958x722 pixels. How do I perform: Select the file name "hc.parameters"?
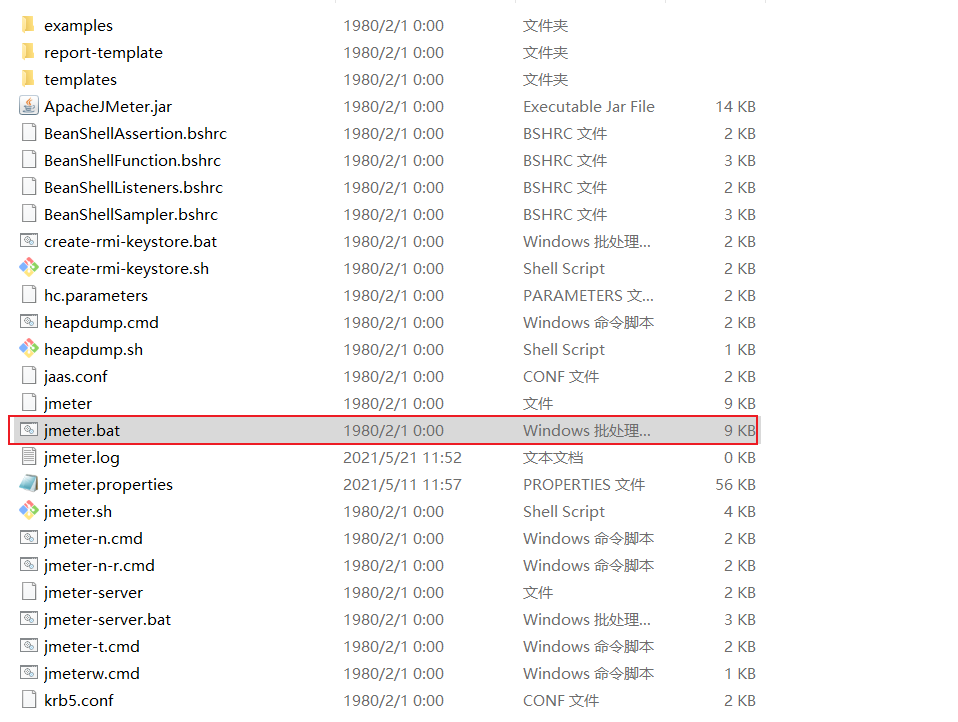point(96,295)
